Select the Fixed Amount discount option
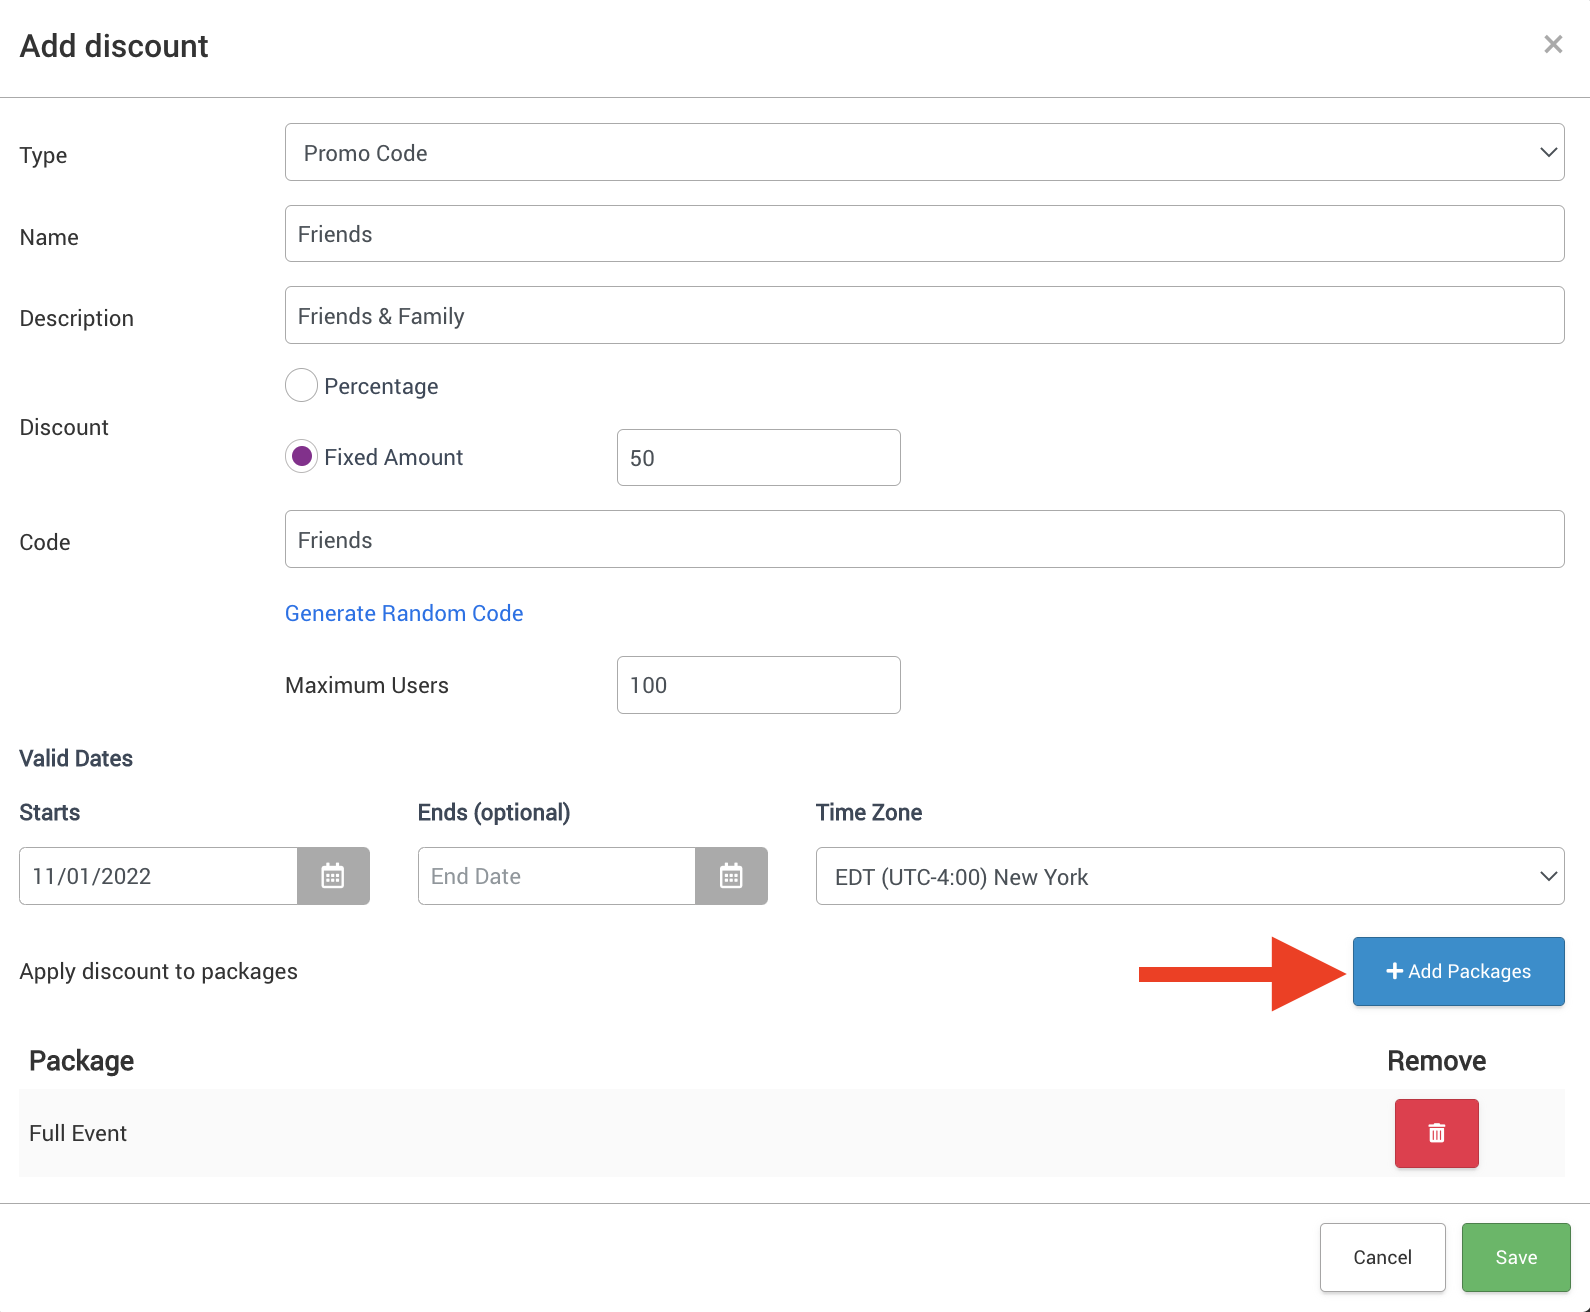 tap(302, 457)
